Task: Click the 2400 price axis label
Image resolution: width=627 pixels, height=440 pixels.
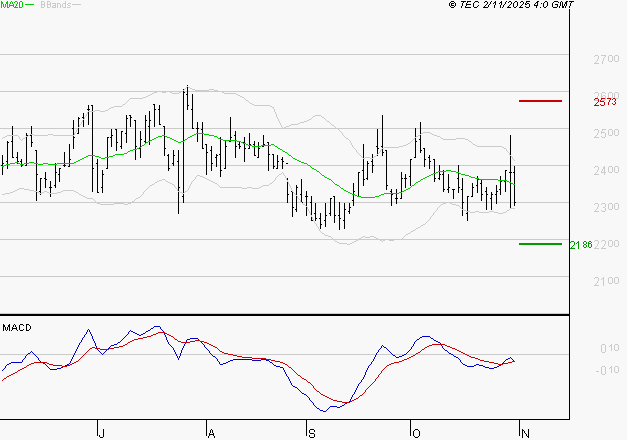Action: [x=607, y=170]
